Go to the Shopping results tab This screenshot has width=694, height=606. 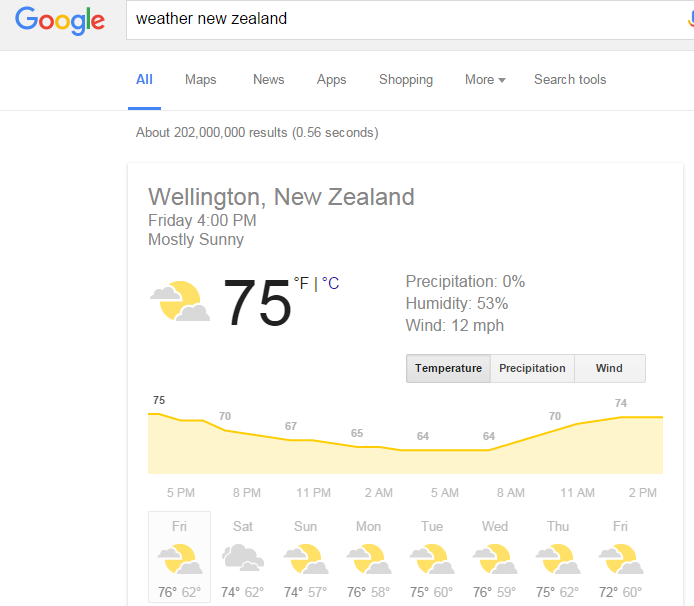coord(405,80)
